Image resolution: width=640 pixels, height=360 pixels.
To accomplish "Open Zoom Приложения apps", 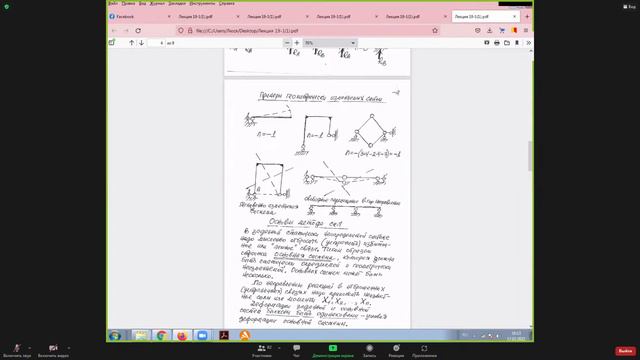I will 424,351.
